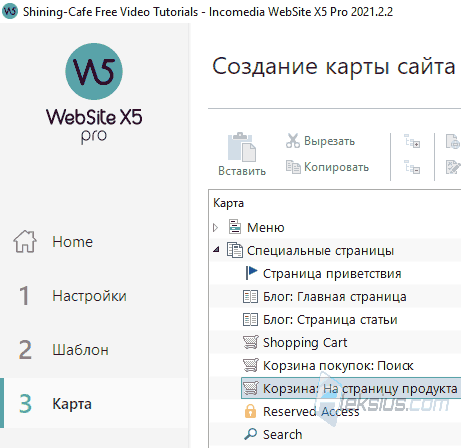
Task: Click the Корзина покупок: Поиск cart icon
Action: (x=250, y=365)
